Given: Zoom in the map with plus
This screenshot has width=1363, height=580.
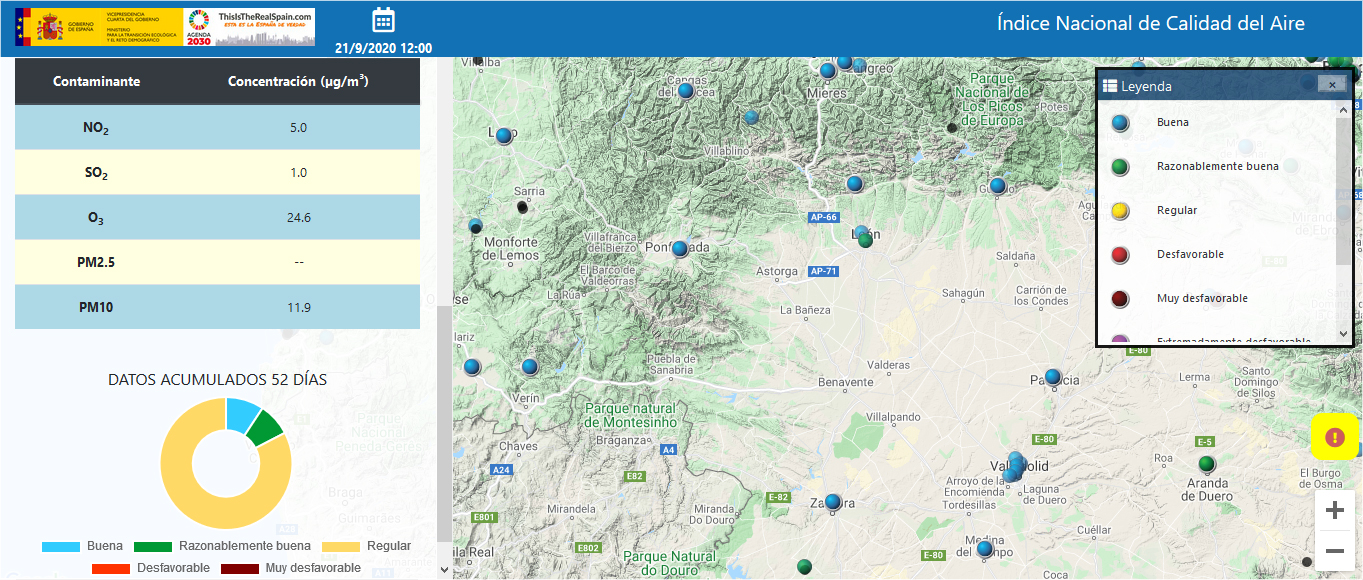Looking at the screenshot, I should 1334,511.
